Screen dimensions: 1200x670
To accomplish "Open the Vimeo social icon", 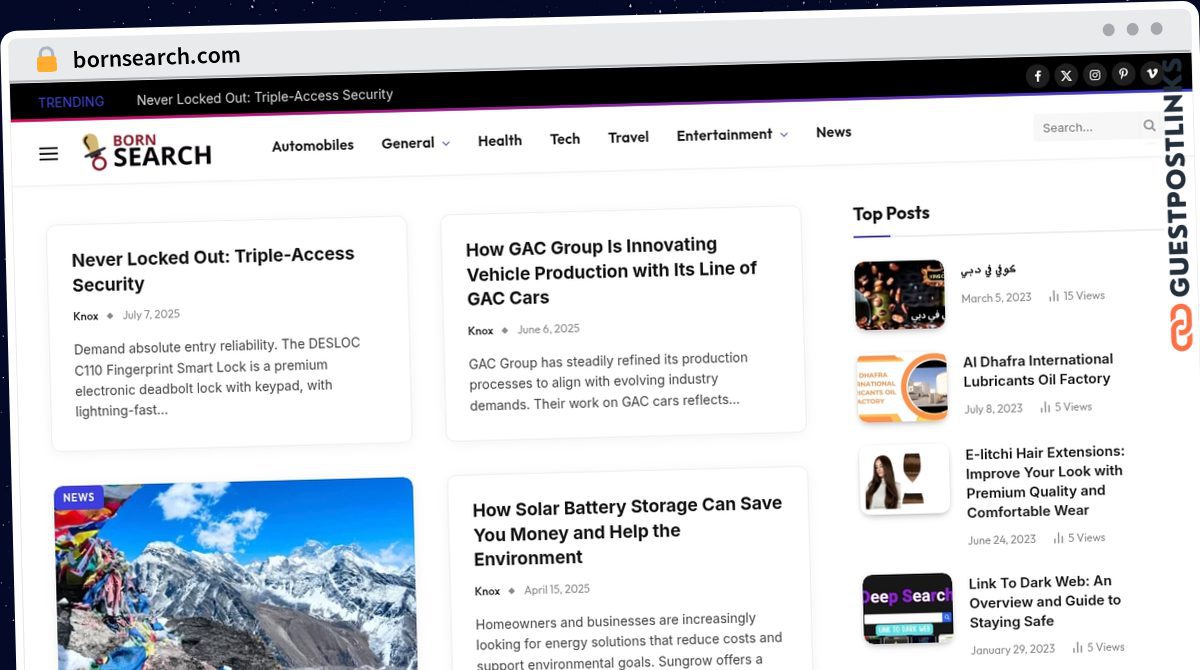I will pyautogui.click(x=1151, y=73).
